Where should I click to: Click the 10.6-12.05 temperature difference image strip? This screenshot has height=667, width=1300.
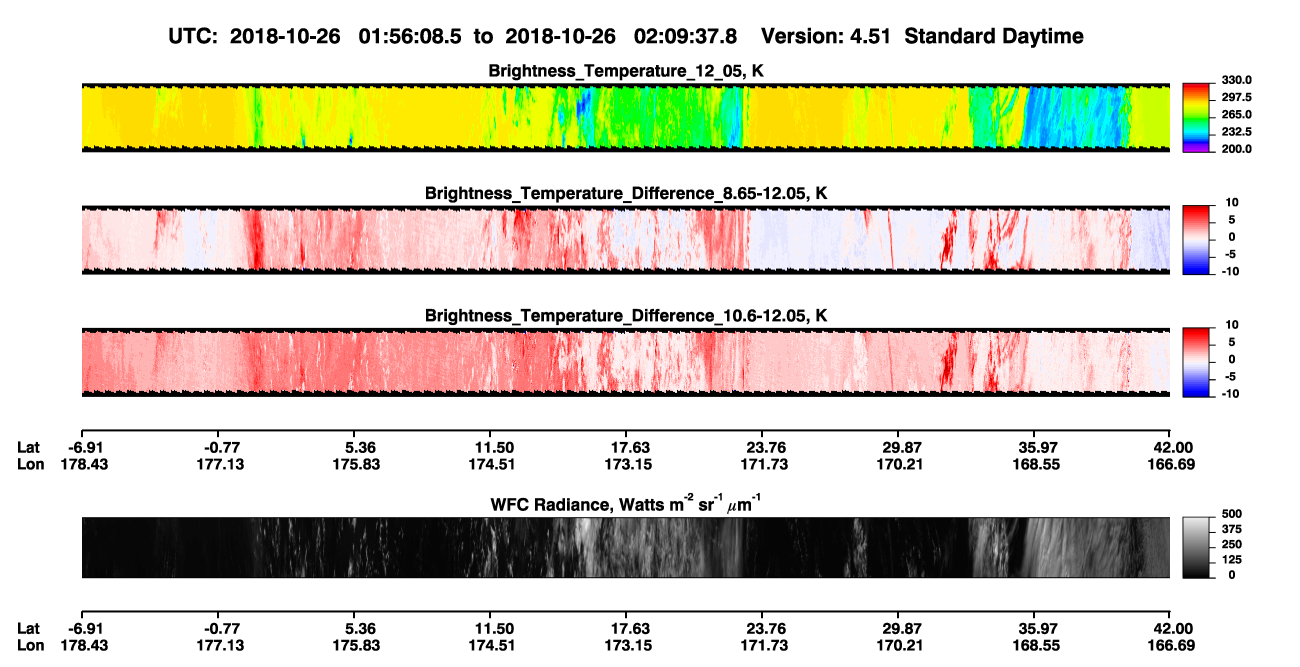pyautogui.click(x=625, y=361)
